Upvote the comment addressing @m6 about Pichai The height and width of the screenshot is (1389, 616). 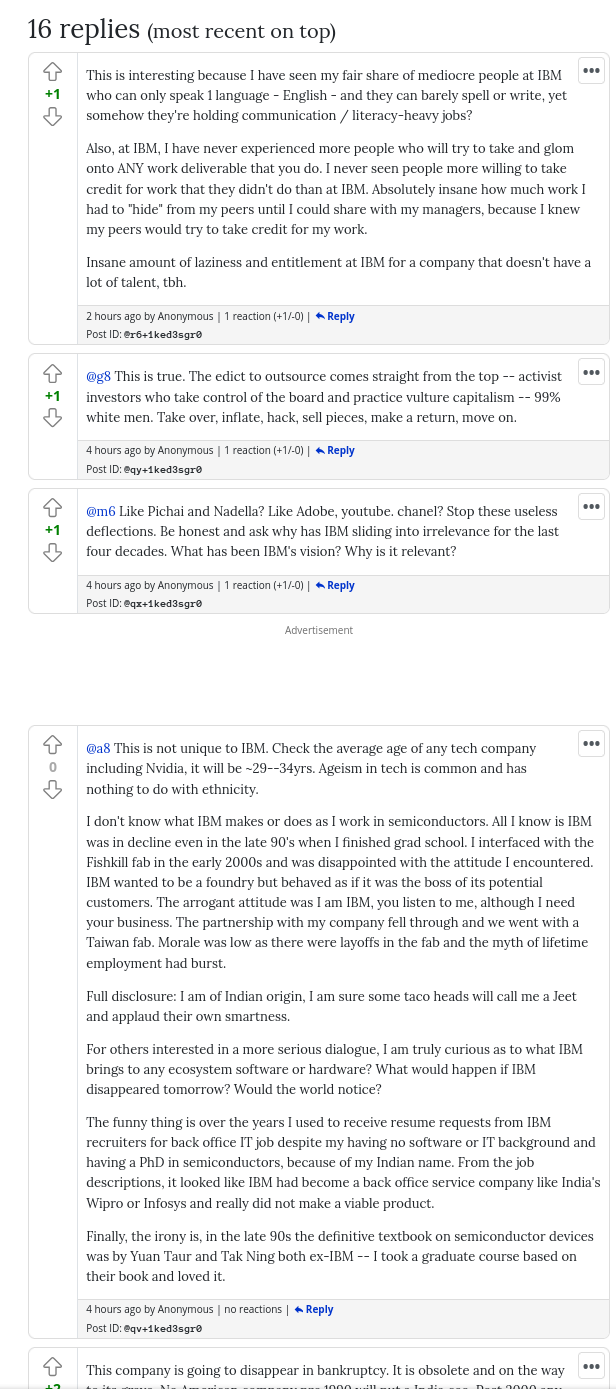coord(52,507)
